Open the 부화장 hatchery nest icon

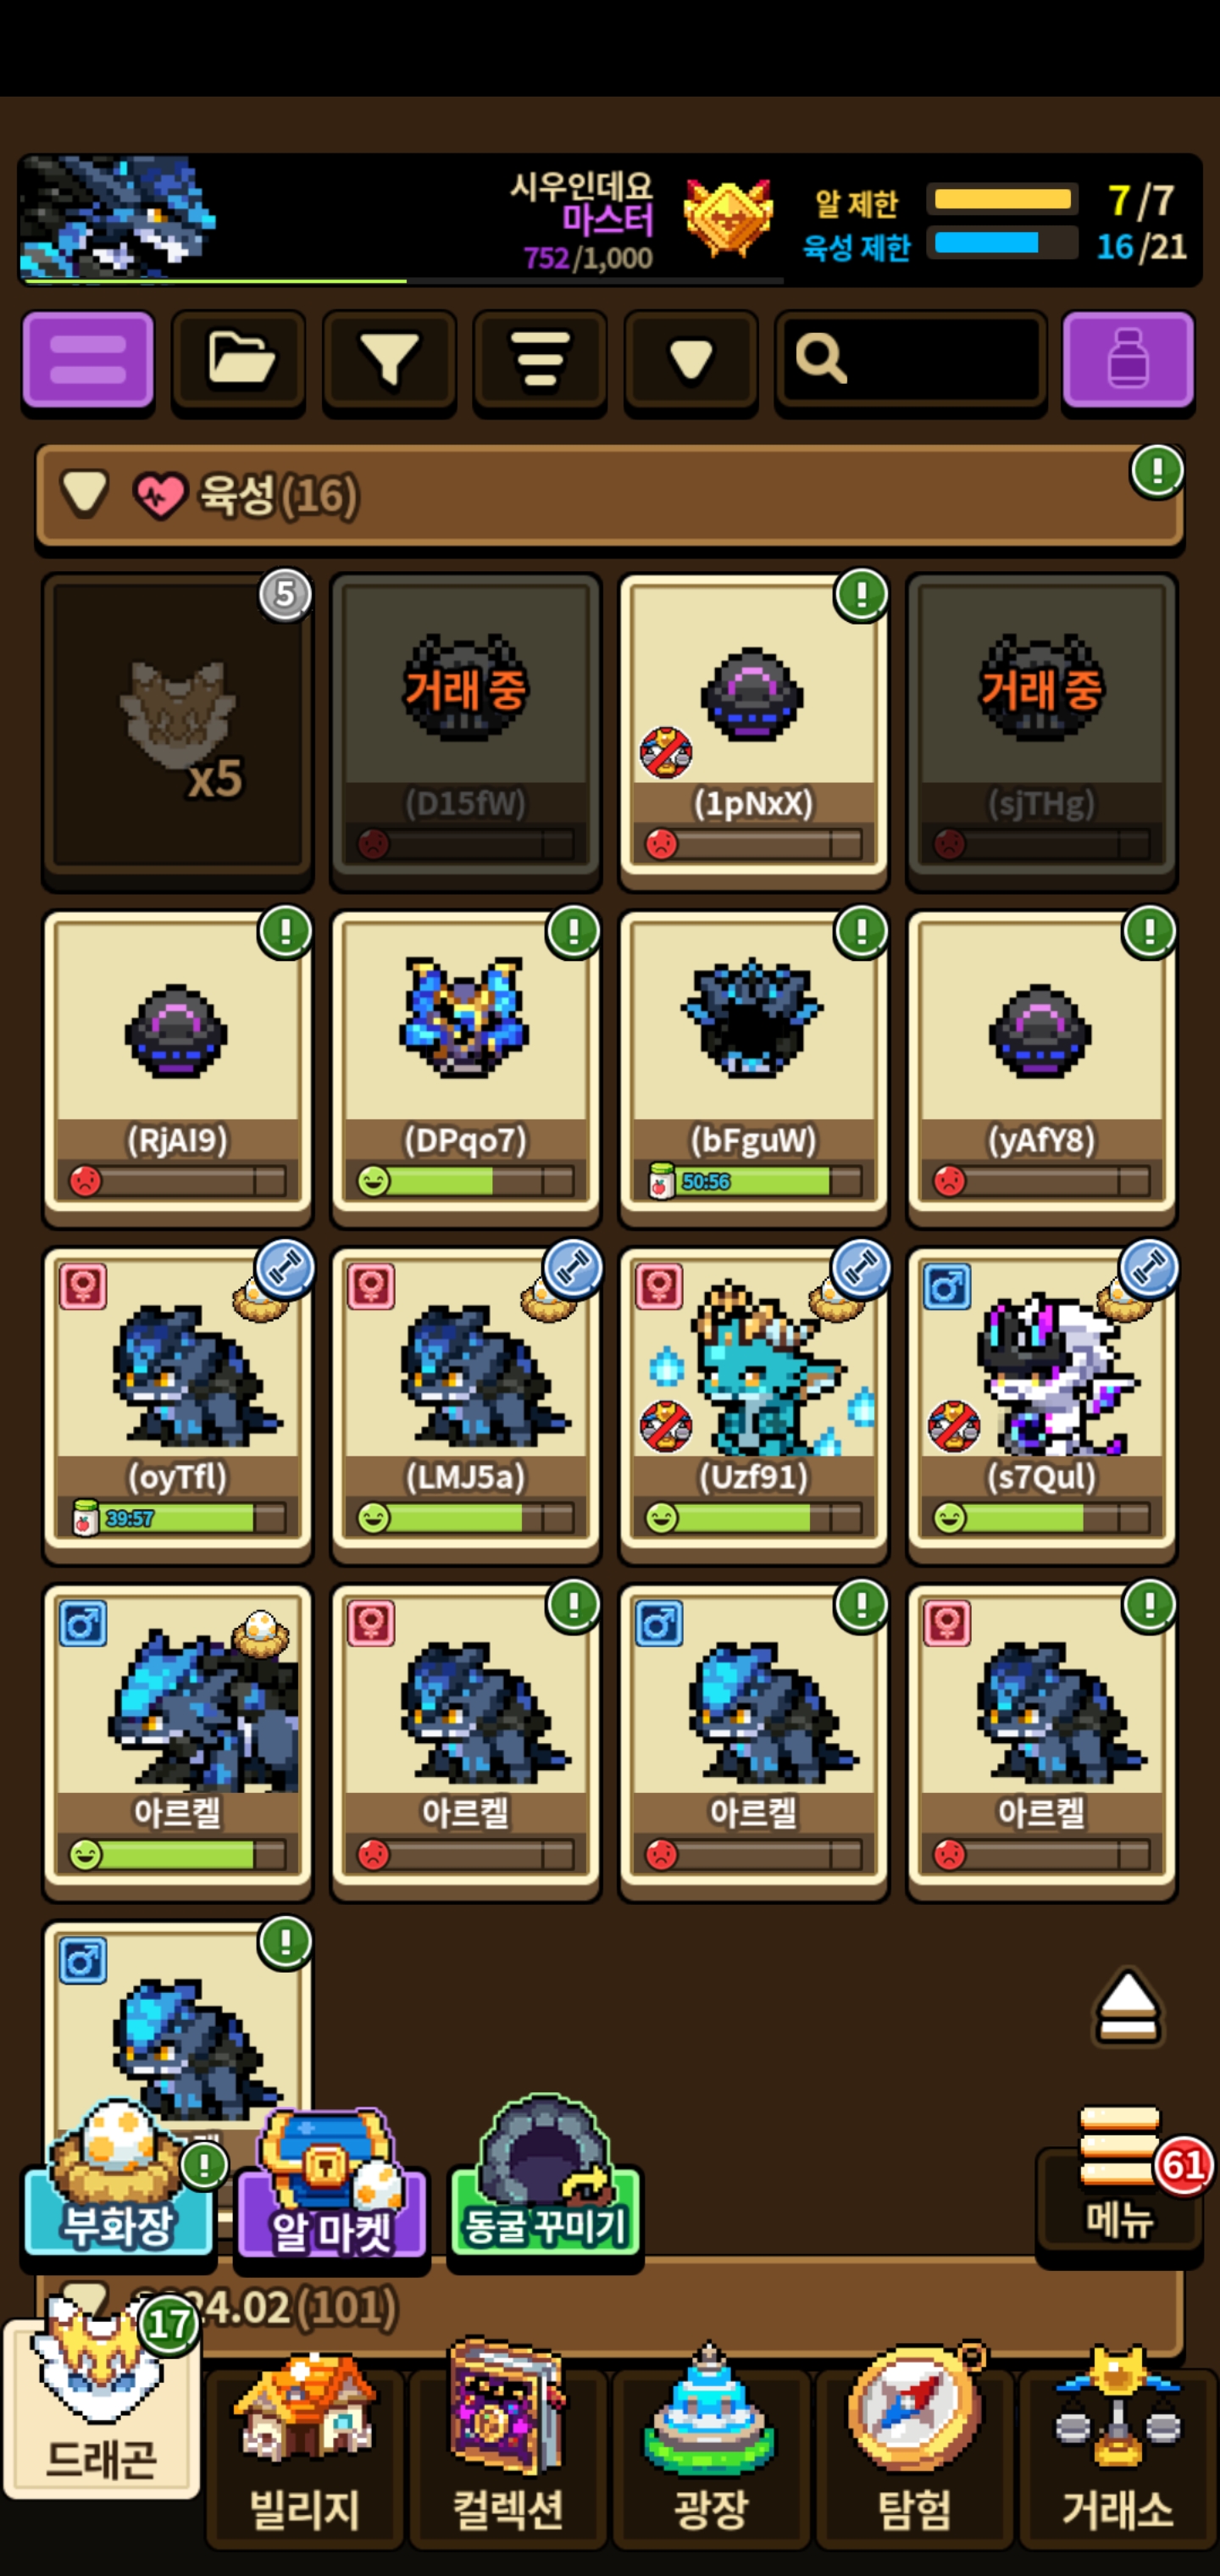pyautogui.click(x=118, y=2181)
